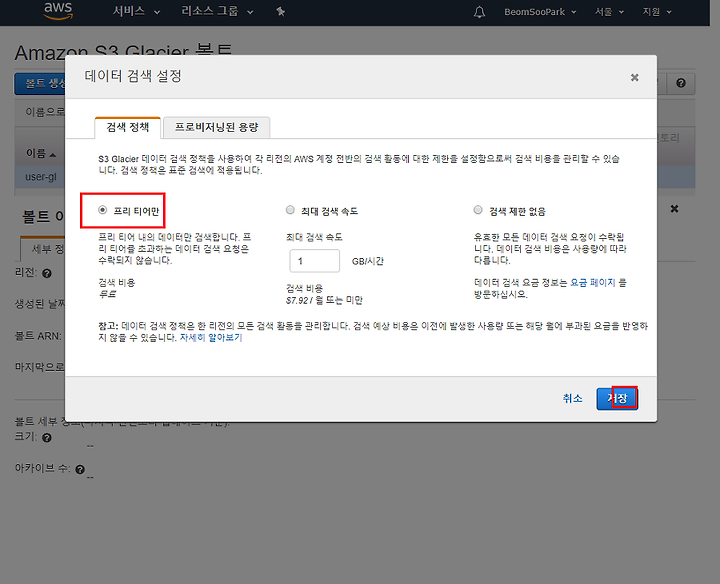Sort by 이름 column header

coord(40,153)
